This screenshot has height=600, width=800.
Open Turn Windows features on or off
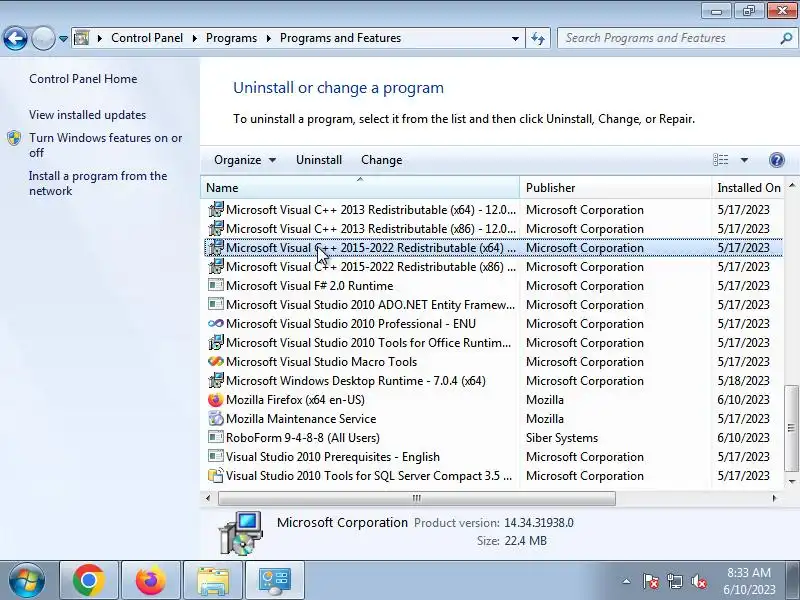coord(106,145)
